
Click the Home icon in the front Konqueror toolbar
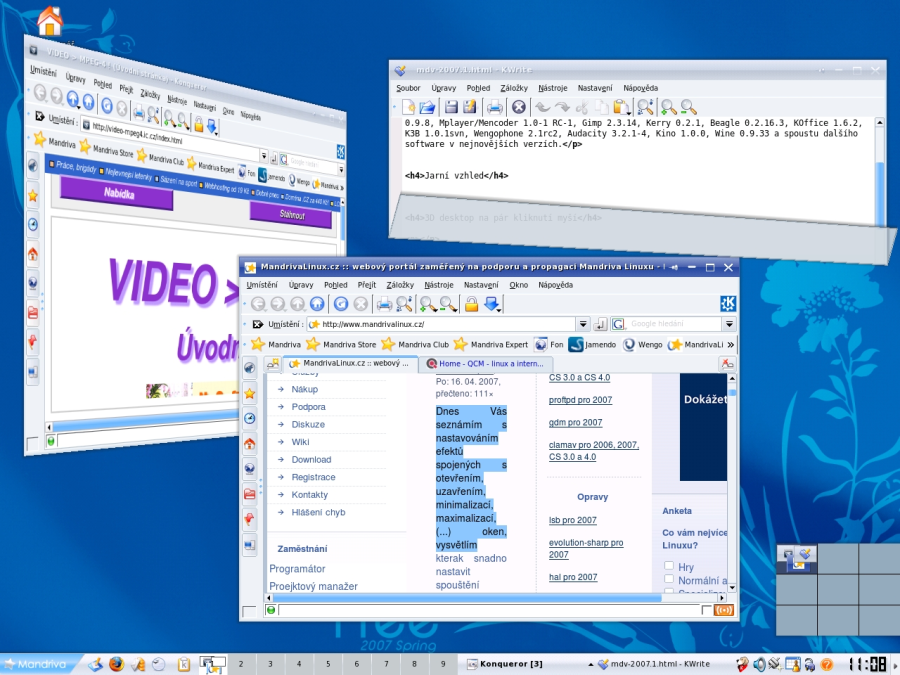(x=317, y=304)
